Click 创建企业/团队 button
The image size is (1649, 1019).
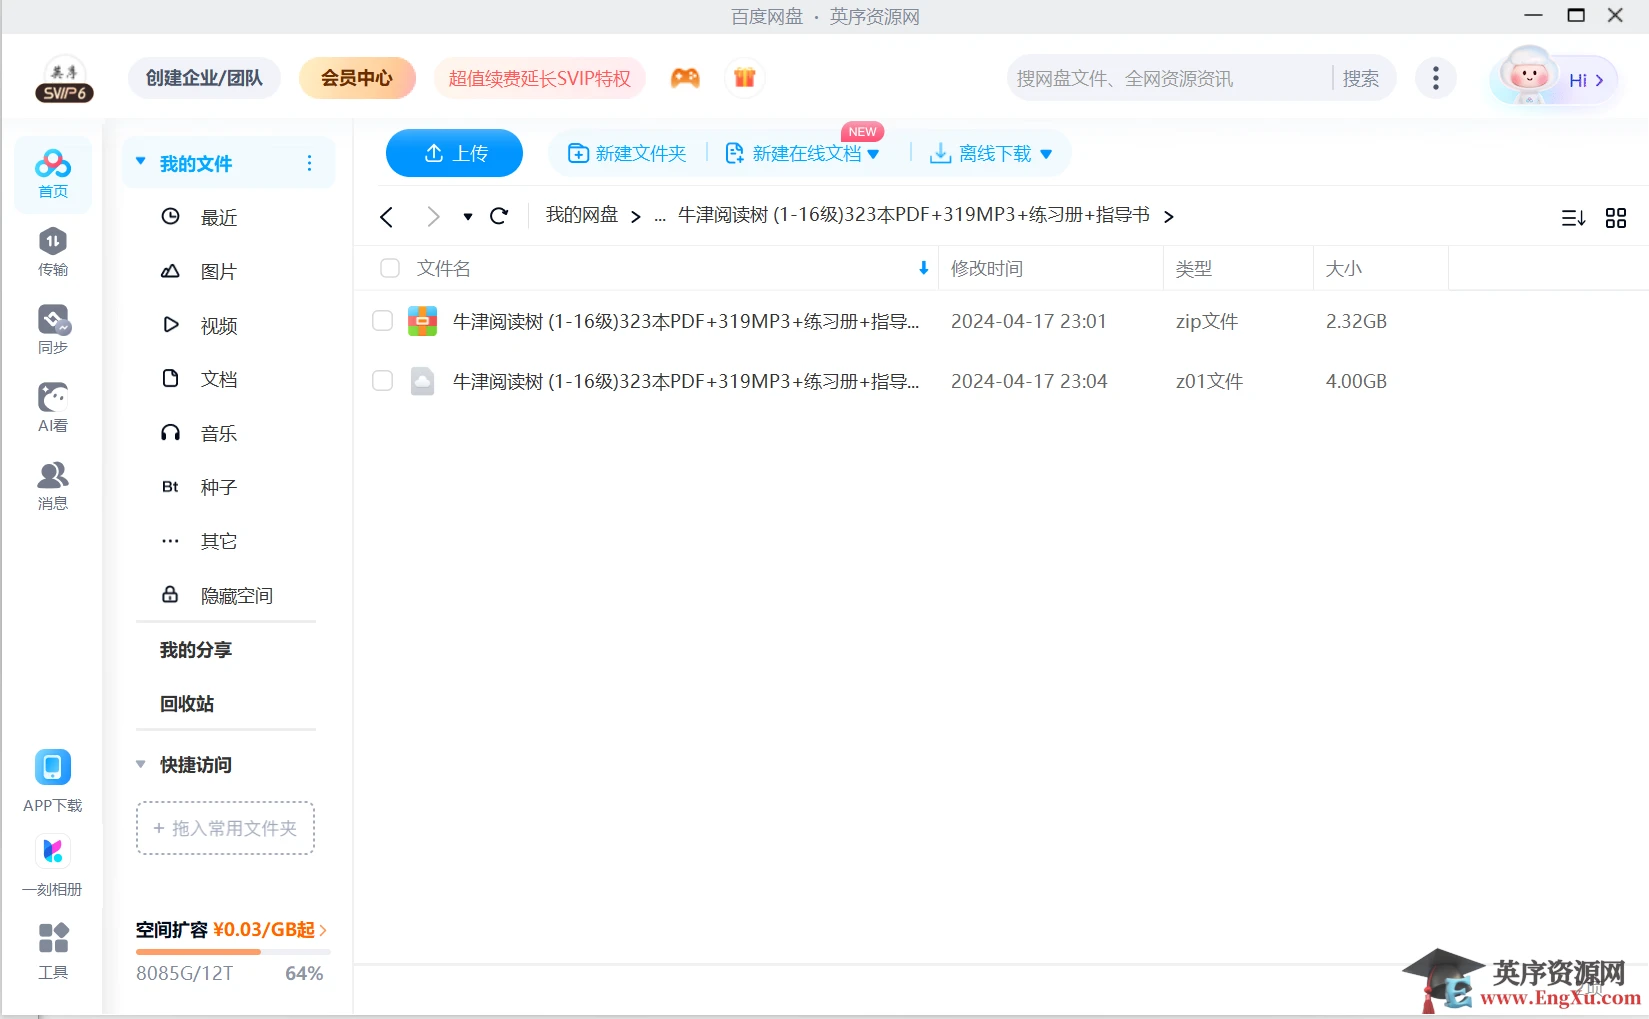(204, 78)
